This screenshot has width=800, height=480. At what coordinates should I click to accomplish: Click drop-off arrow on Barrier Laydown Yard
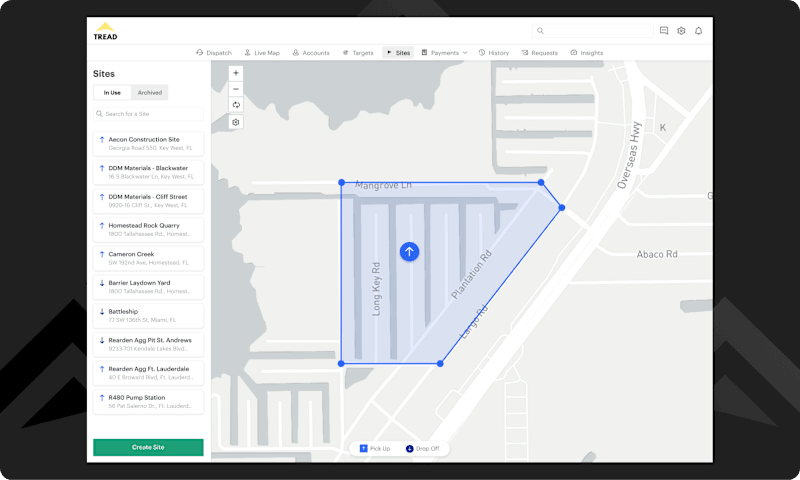(x=102, y=283)
